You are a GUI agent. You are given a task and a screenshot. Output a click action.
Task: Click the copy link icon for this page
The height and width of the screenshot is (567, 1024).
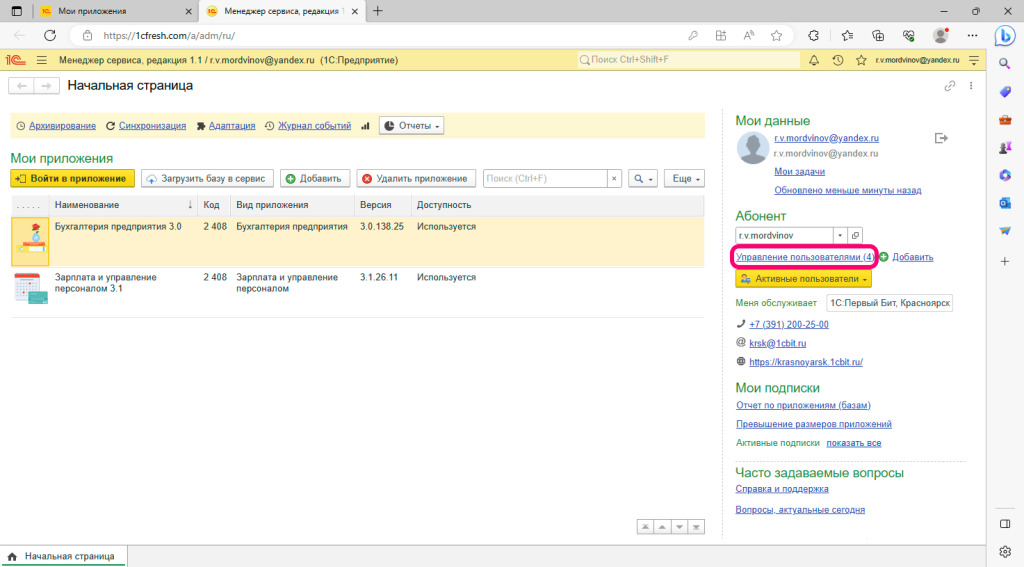pyautogui.click(x=950, y=86)
